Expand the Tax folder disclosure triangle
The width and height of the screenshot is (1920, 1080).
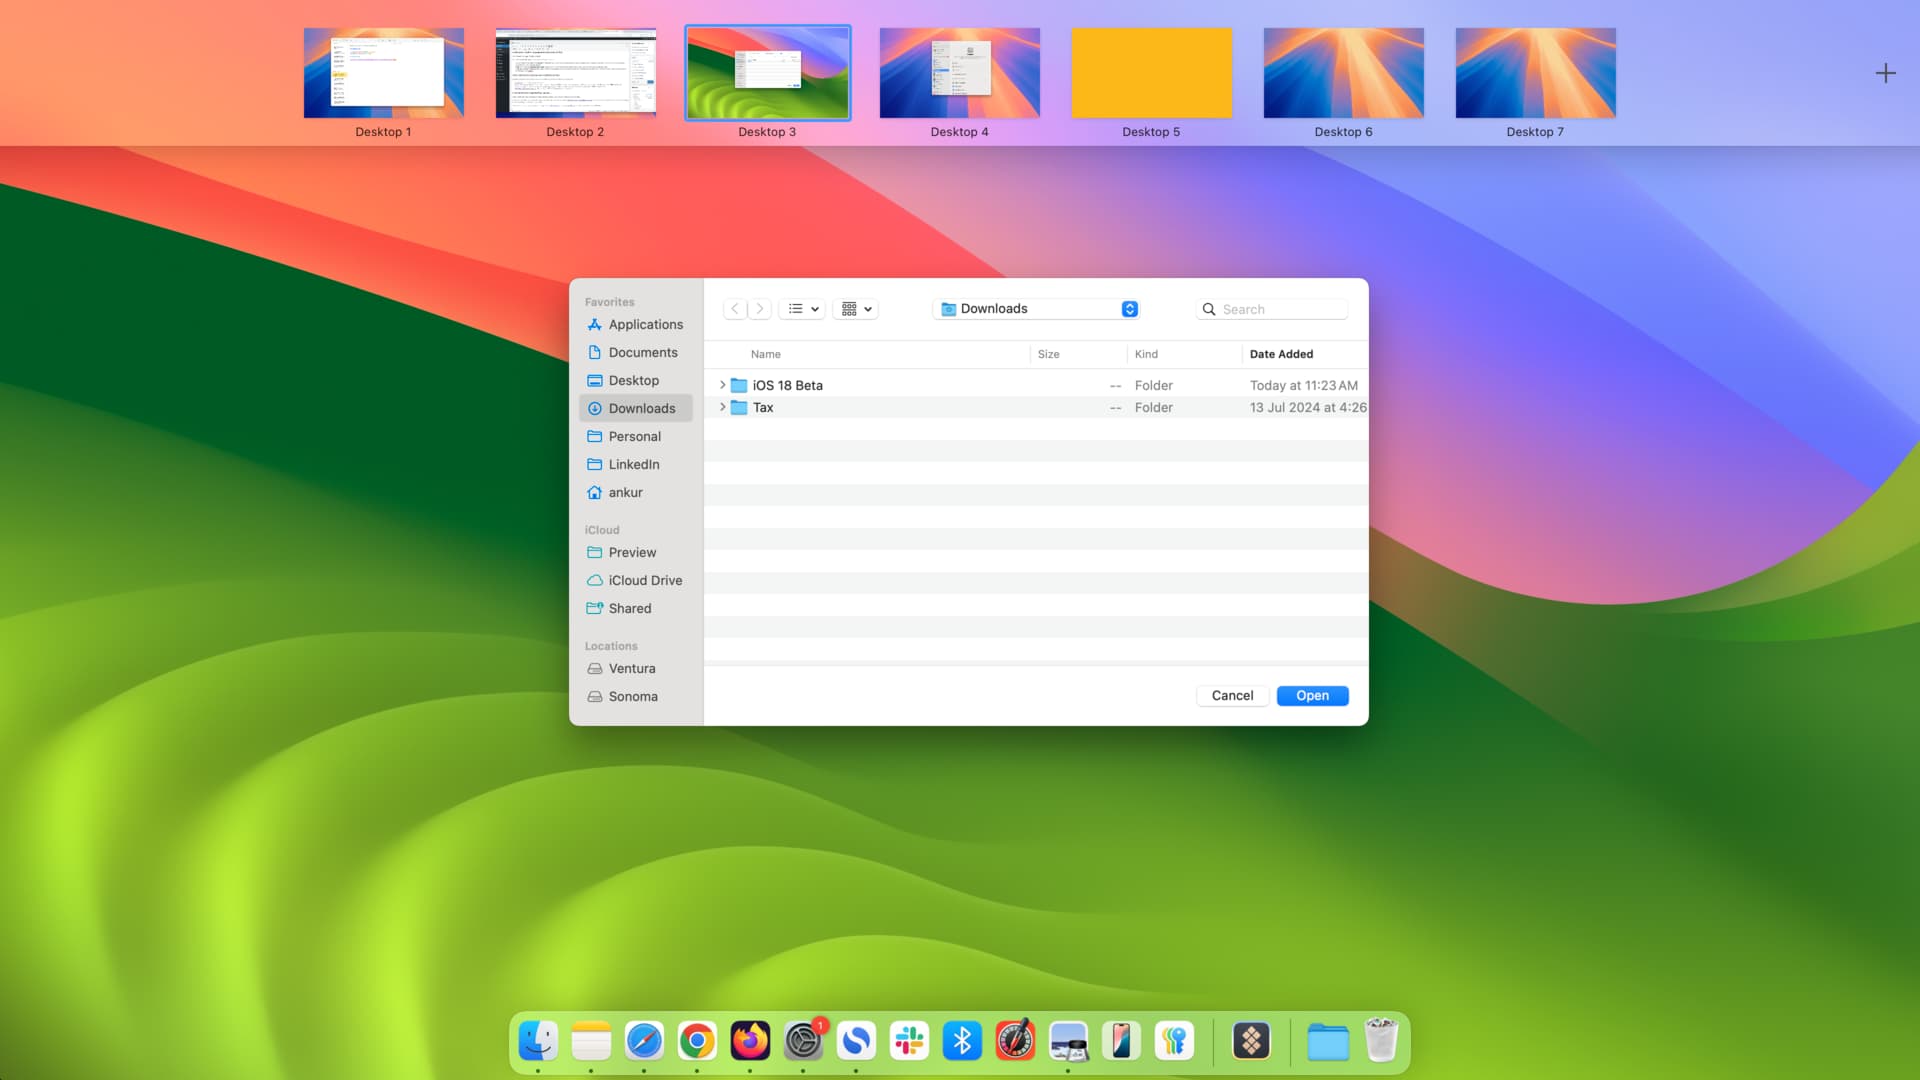click(723, 407)
